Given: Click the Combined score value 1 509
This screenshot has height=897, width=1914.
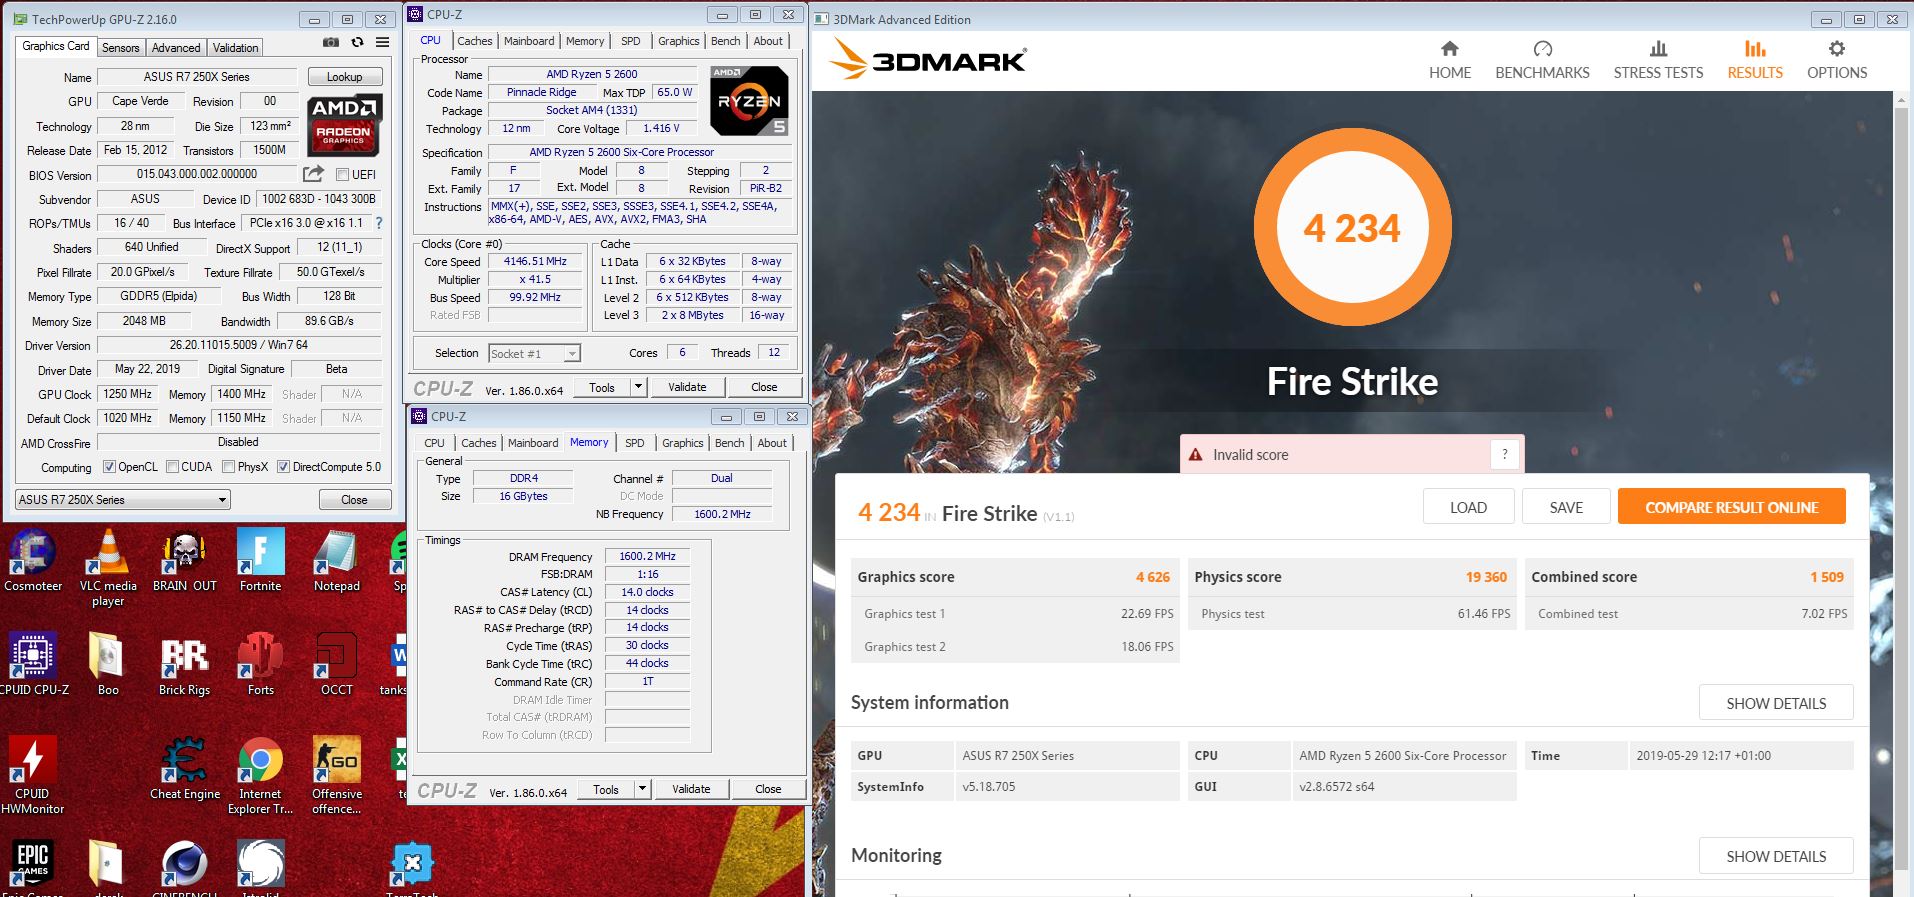Looking at the screenshot, I should [x=1826, y=577].
